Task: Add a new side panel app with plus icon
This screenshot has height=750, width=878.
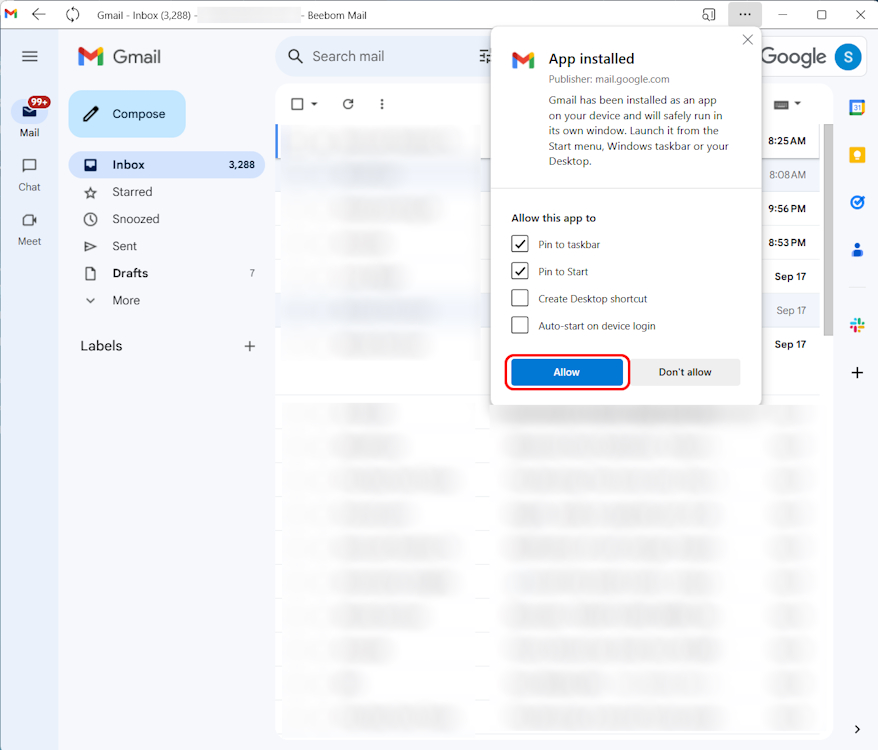Action: click(856, 372)
